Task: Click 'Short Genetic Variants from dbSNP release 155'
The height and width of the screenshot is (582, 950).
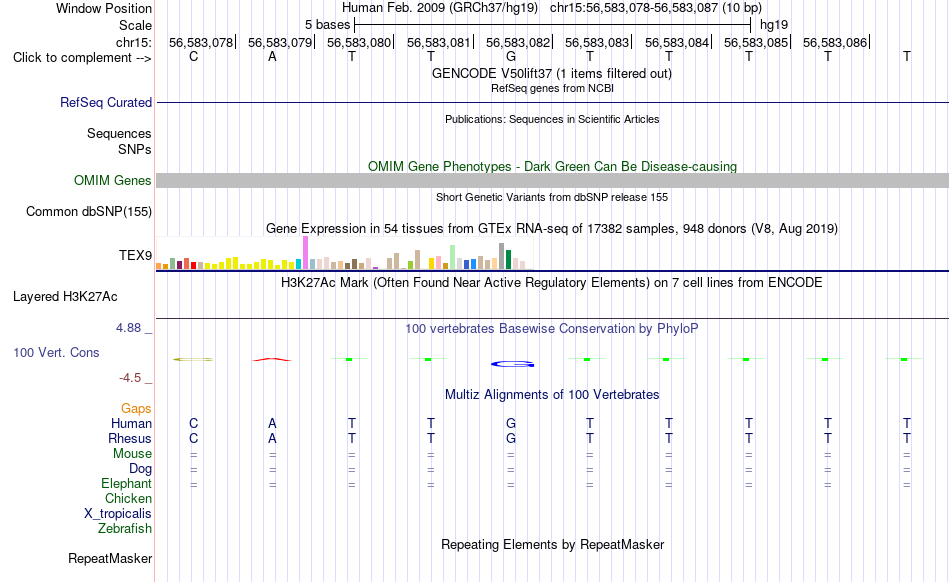Action: coord(552,197)
